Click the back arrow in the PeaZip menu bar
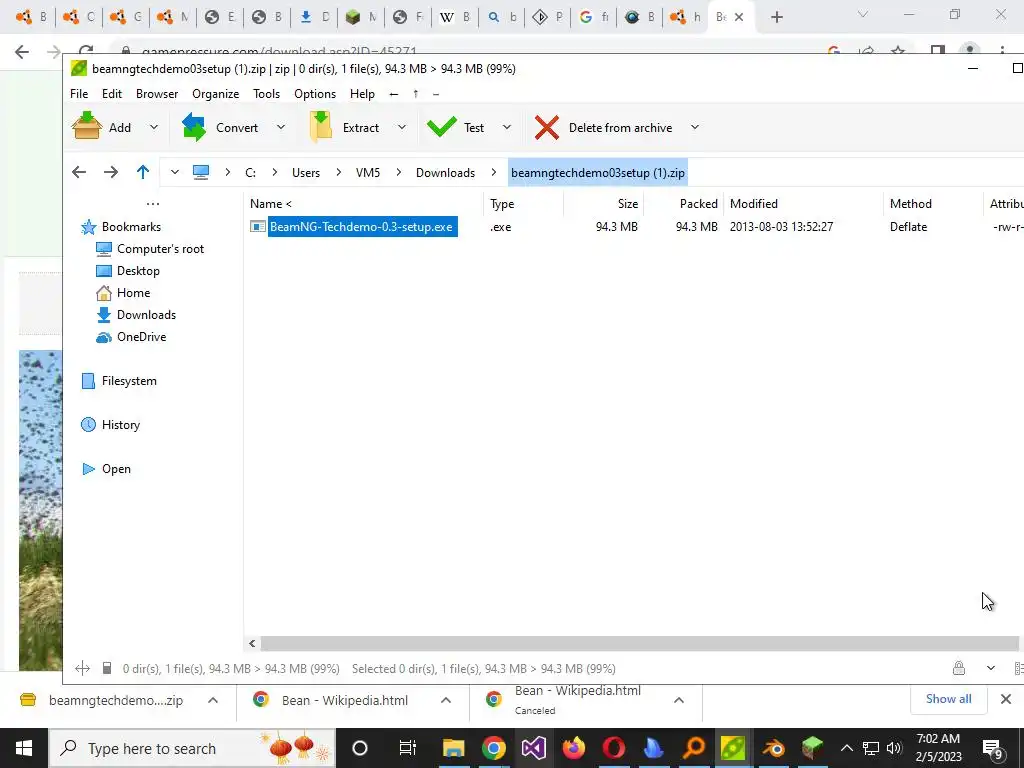1024x768 pixels. [x=394, y=94]
